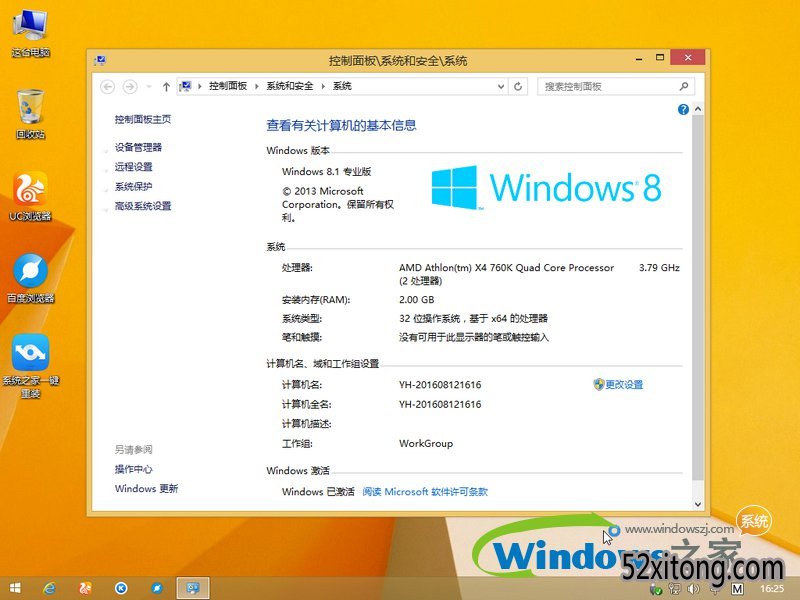Click the taskbar clock 16:25

point(772,589)
